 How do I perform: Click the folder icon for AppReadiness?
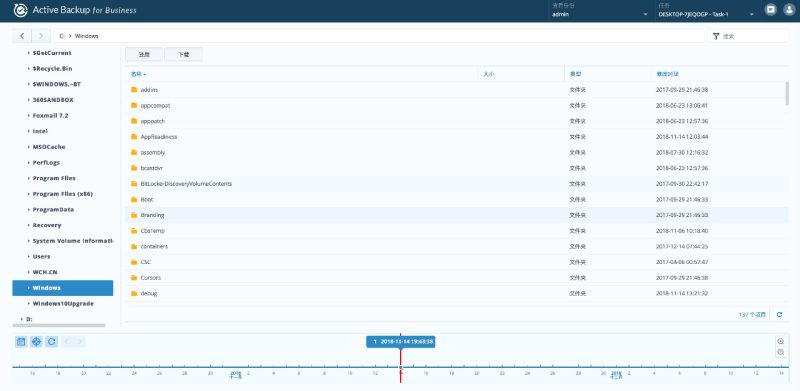[134, 137]
